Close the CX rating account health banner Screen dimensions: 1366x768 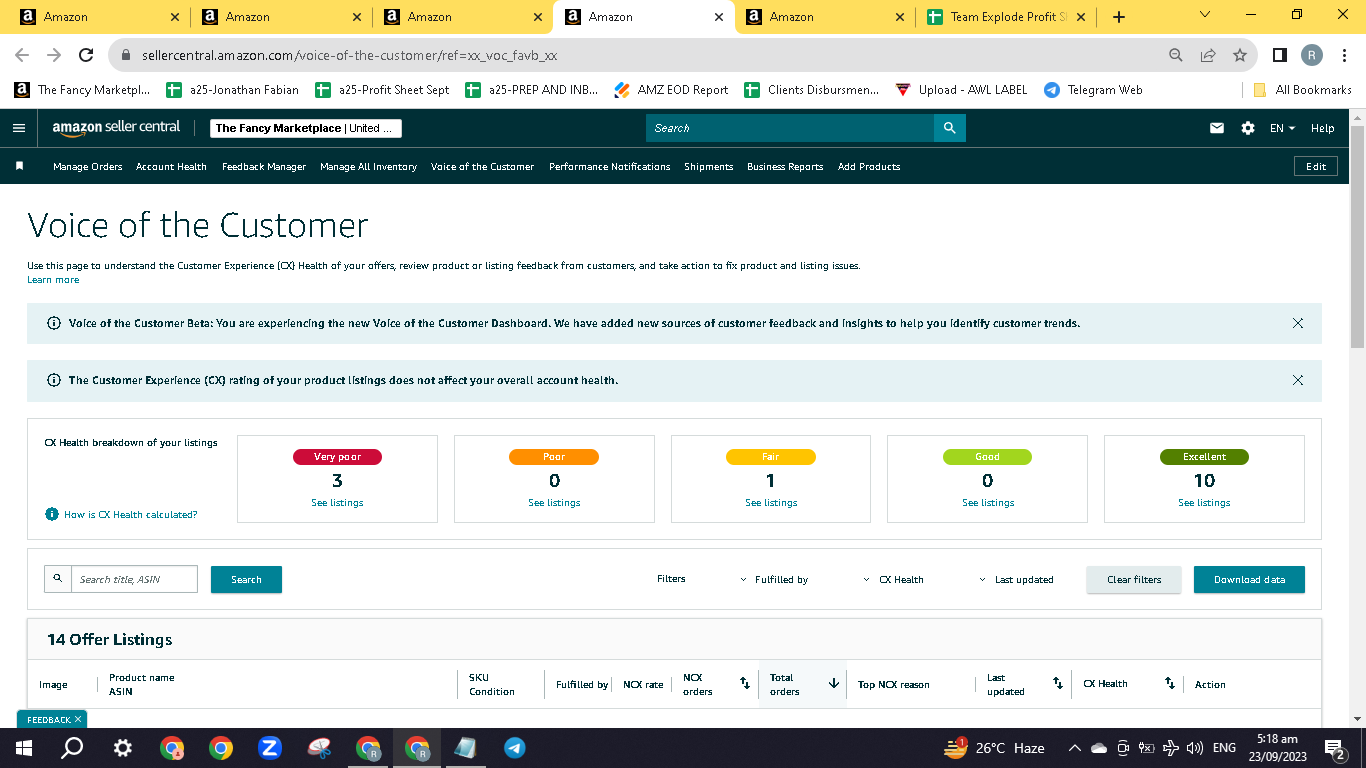tap(1298, 380)
